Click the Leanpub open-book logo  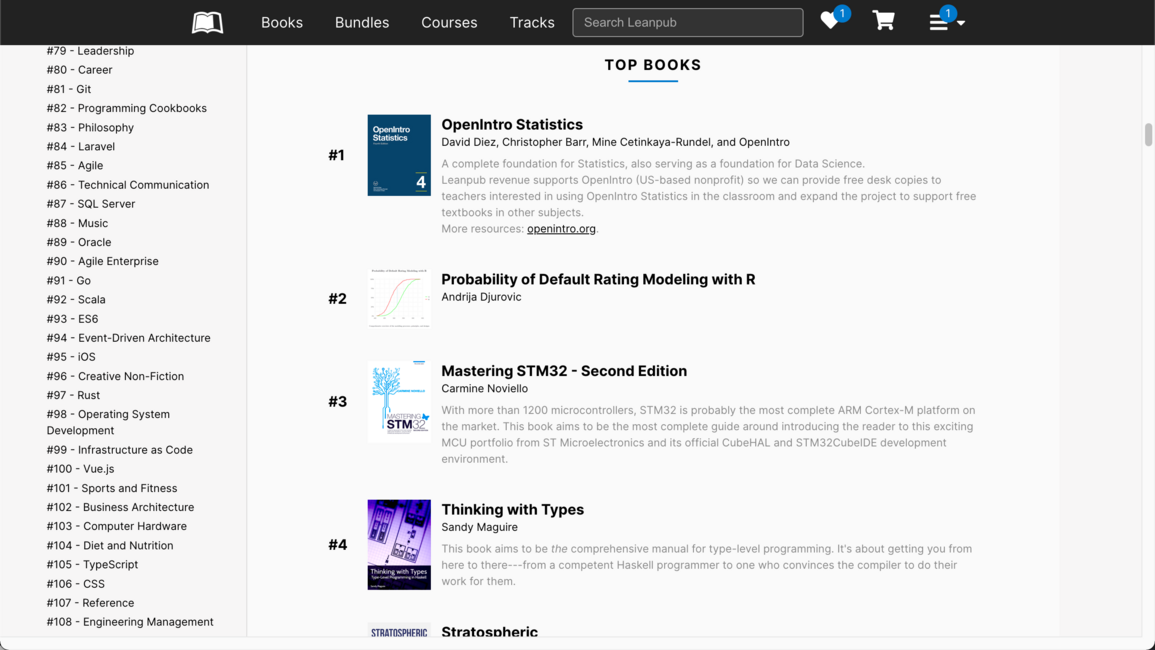click(207, 22)
